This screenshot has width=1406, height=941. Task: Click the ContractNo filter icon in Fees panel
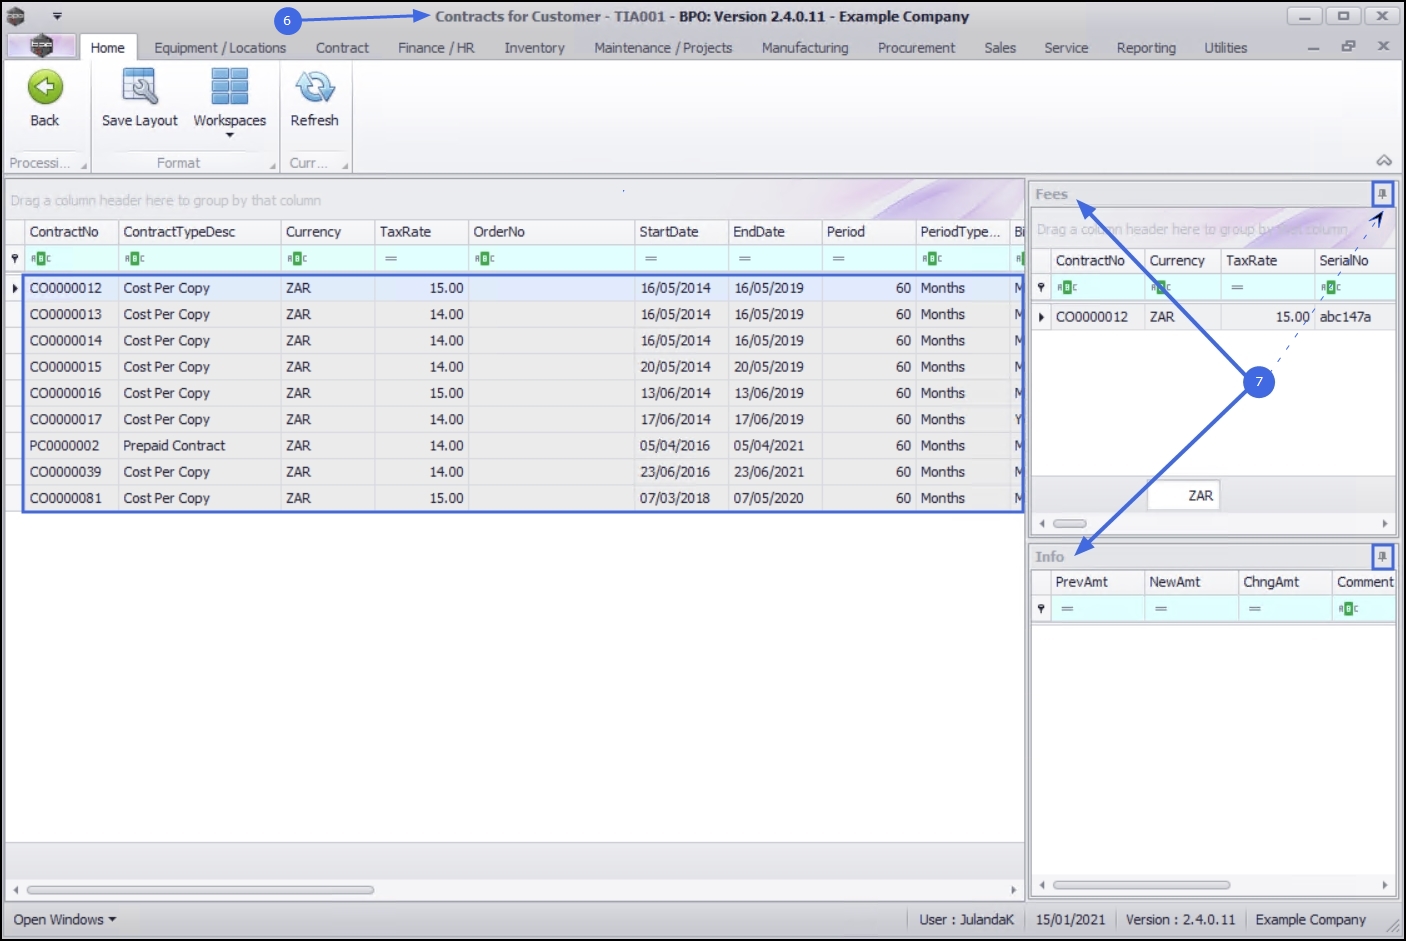tap(1067, 288)
